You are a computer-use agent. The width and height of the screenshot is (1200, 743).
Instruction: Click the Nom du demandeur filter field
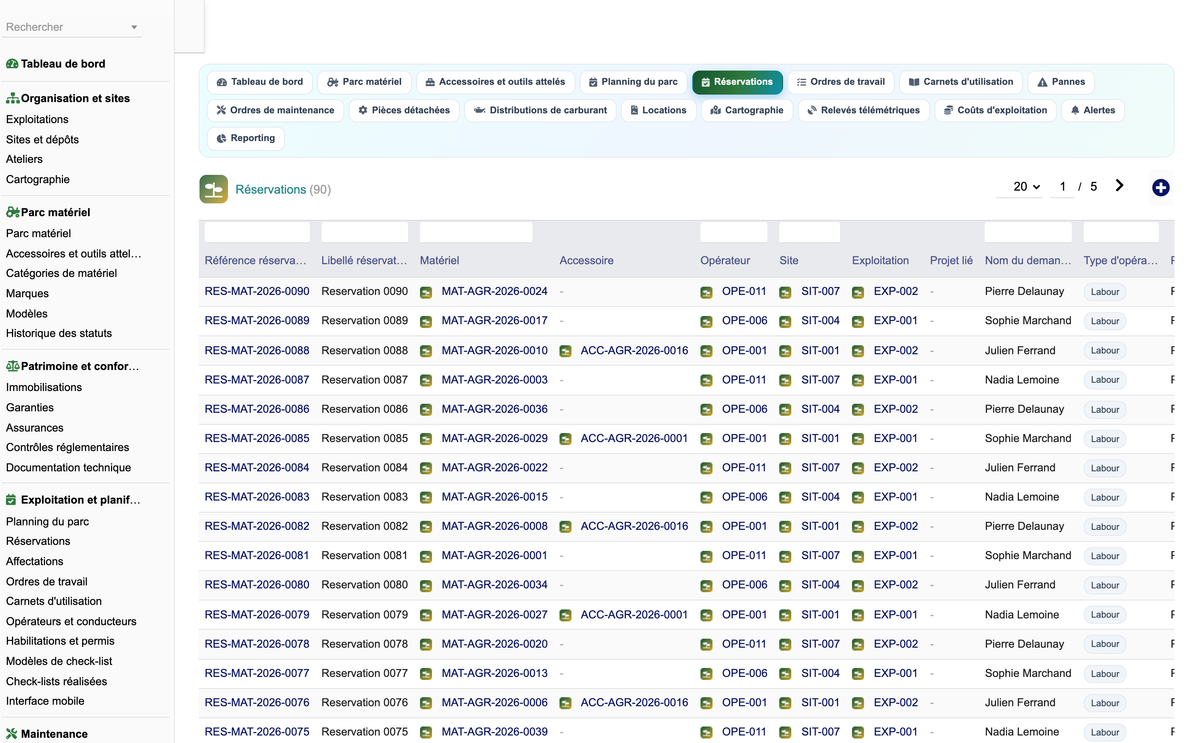1028,232
